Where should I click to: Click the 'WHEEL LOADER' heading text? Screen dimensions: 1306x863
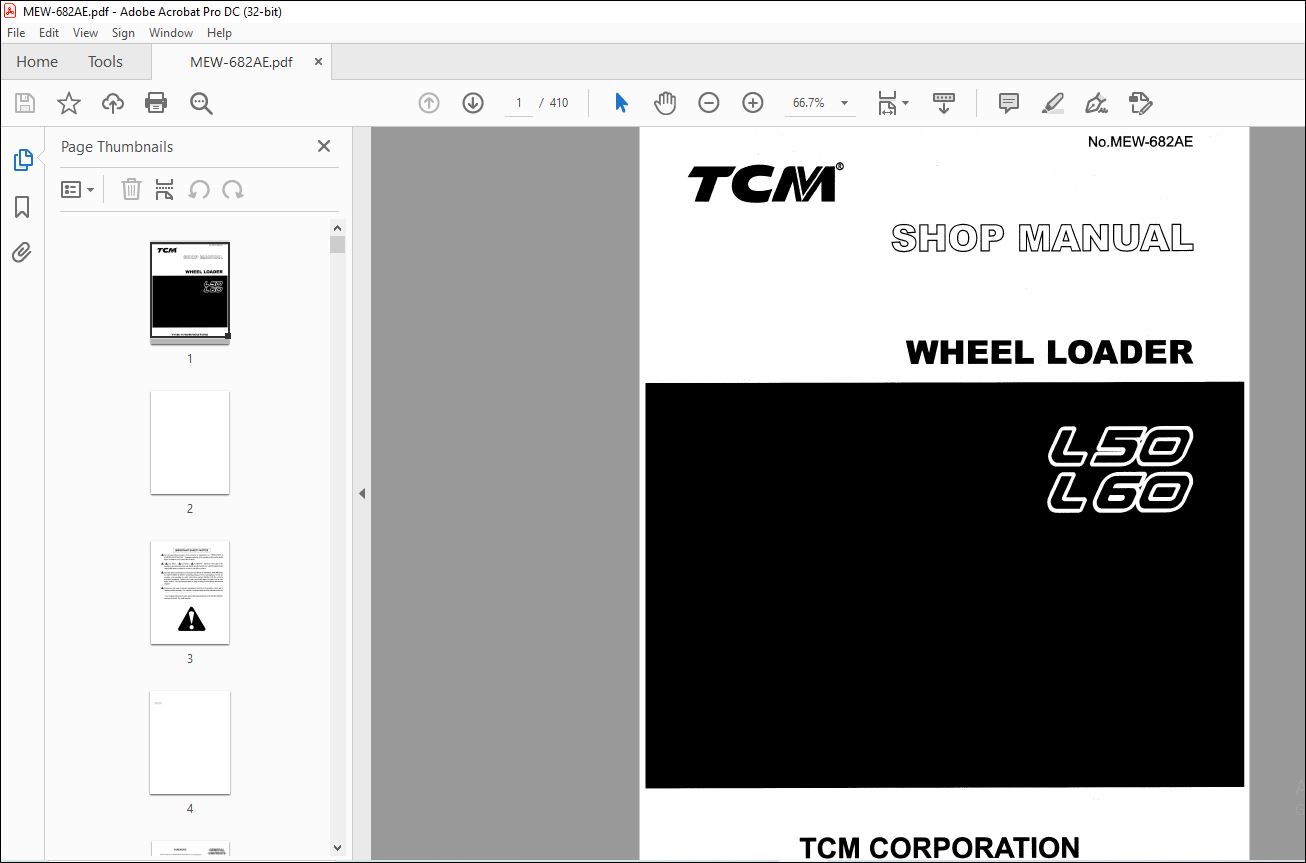(1049, 352)
